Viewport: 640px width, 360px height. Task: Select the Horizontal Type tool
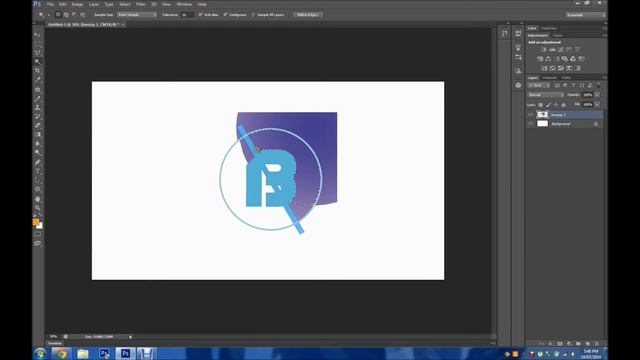[x=38, y=171]
